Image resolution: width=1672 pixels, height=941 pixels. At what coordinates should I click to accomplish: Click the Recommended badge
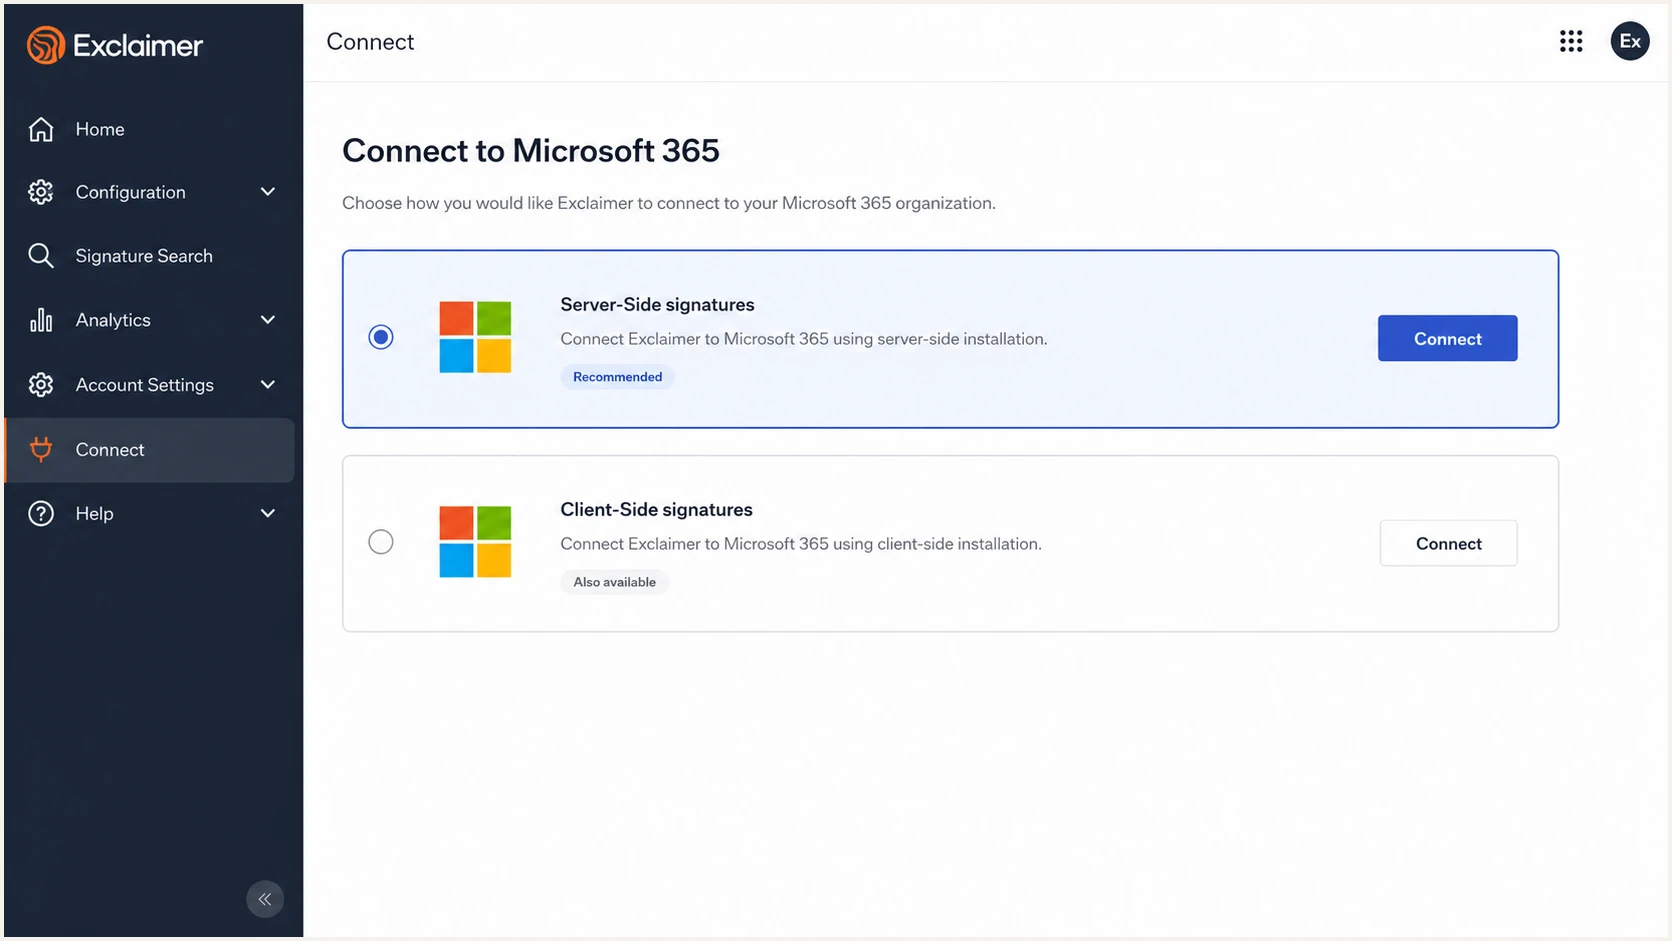(x=617, y=377)
